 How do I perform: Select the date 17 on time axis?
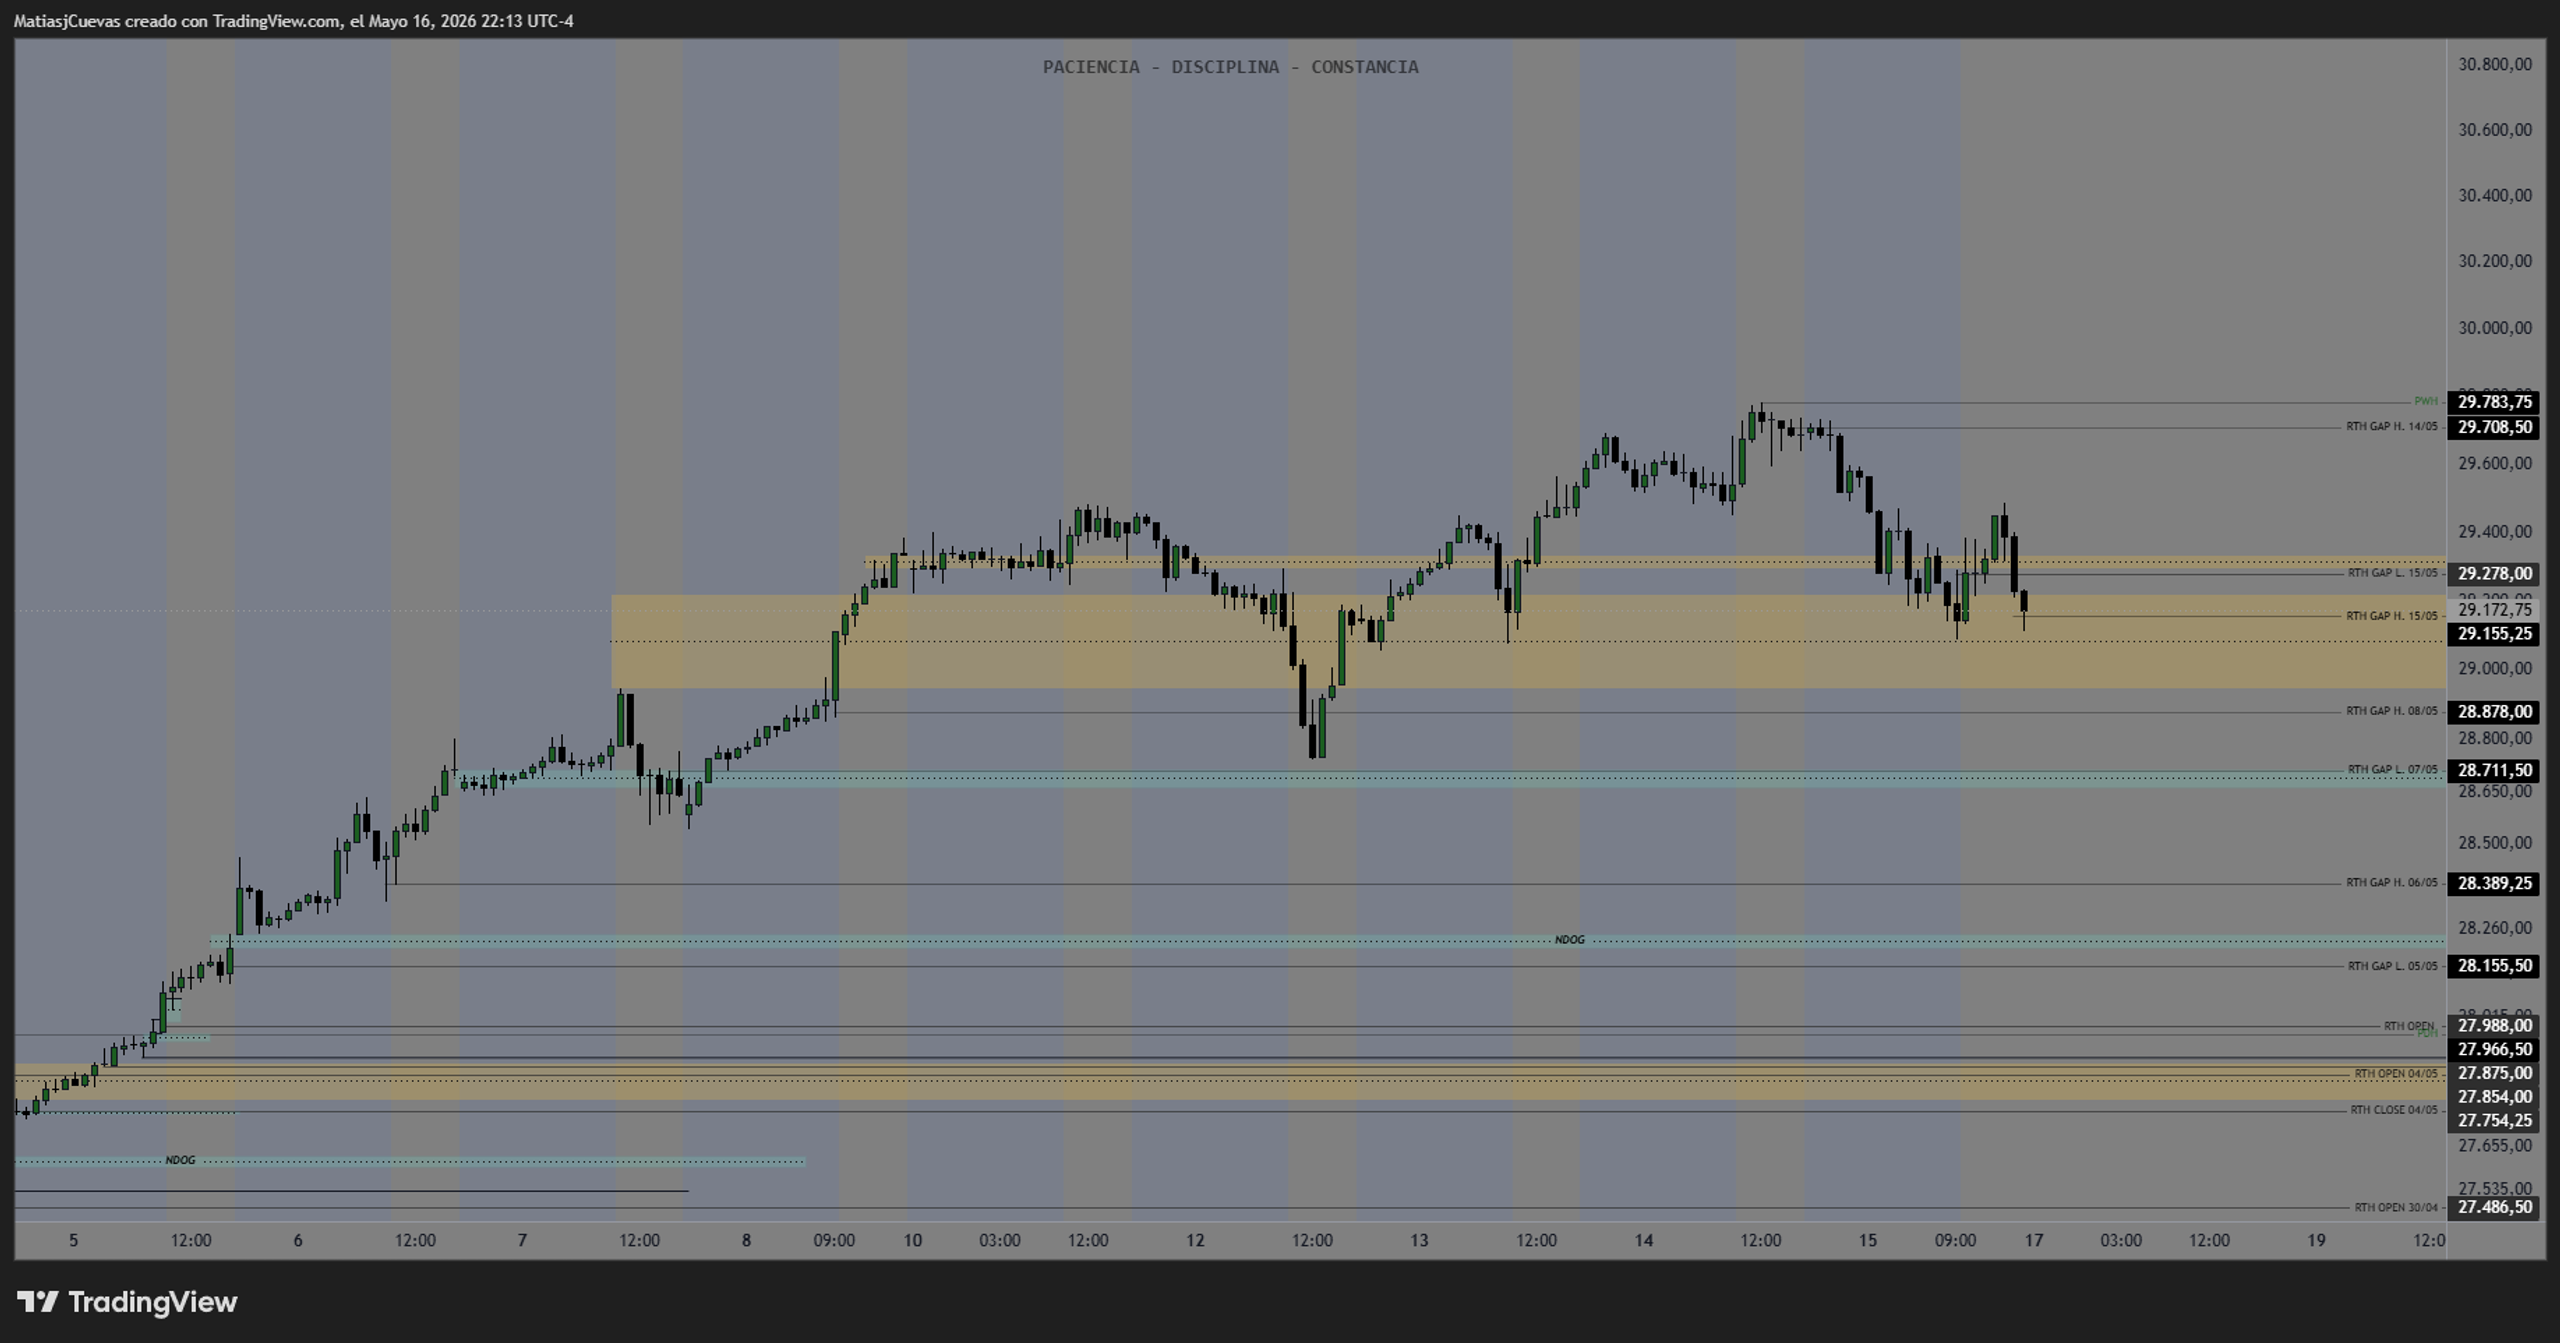coord(2033,1240)
